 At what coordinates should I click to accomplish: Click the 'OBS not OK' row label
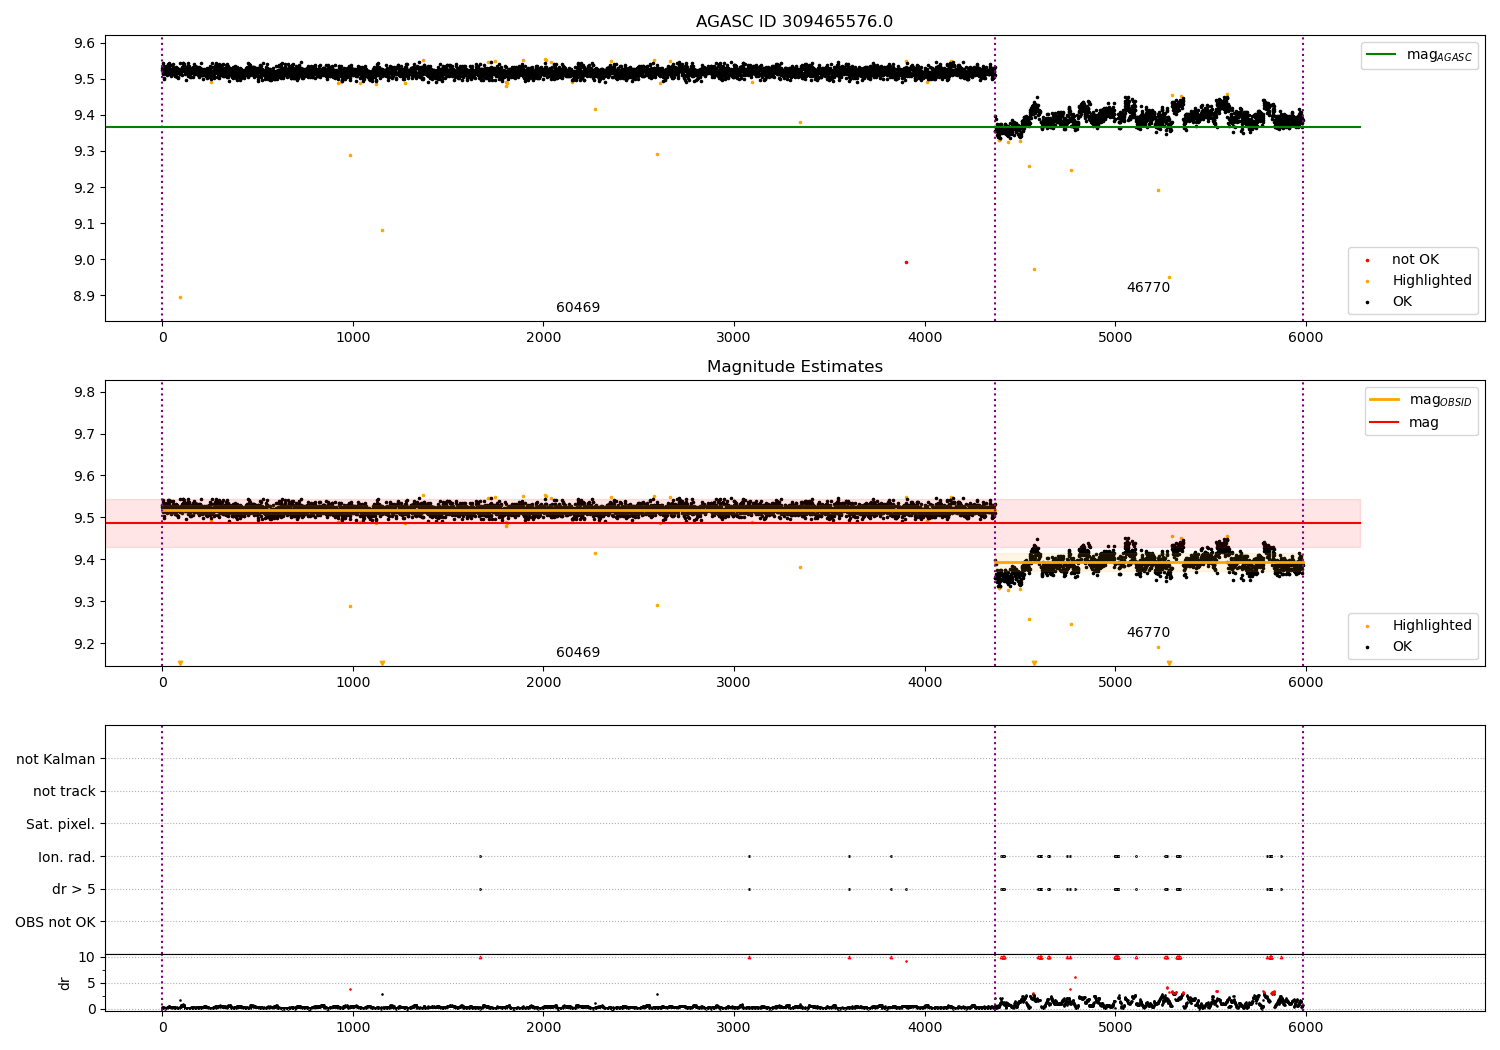click(56, 923)
